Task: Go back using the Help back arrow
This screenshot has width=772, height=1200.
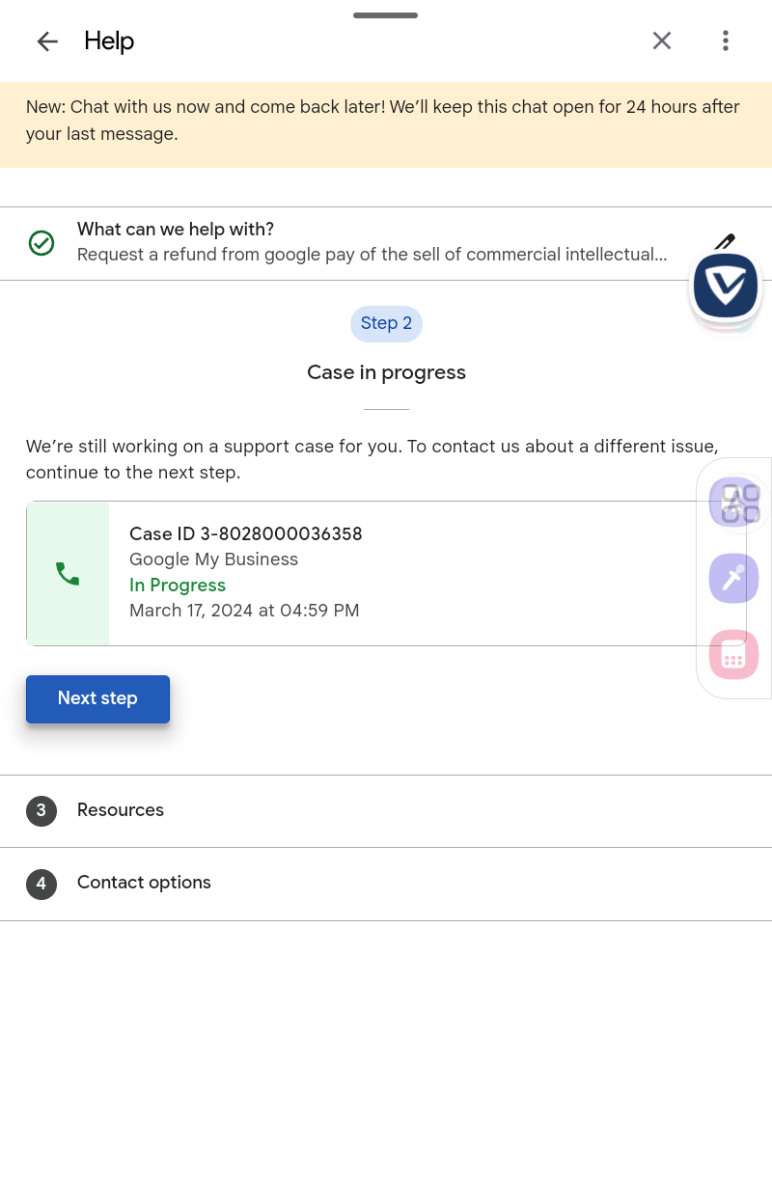Action: [x=47, y=41]
